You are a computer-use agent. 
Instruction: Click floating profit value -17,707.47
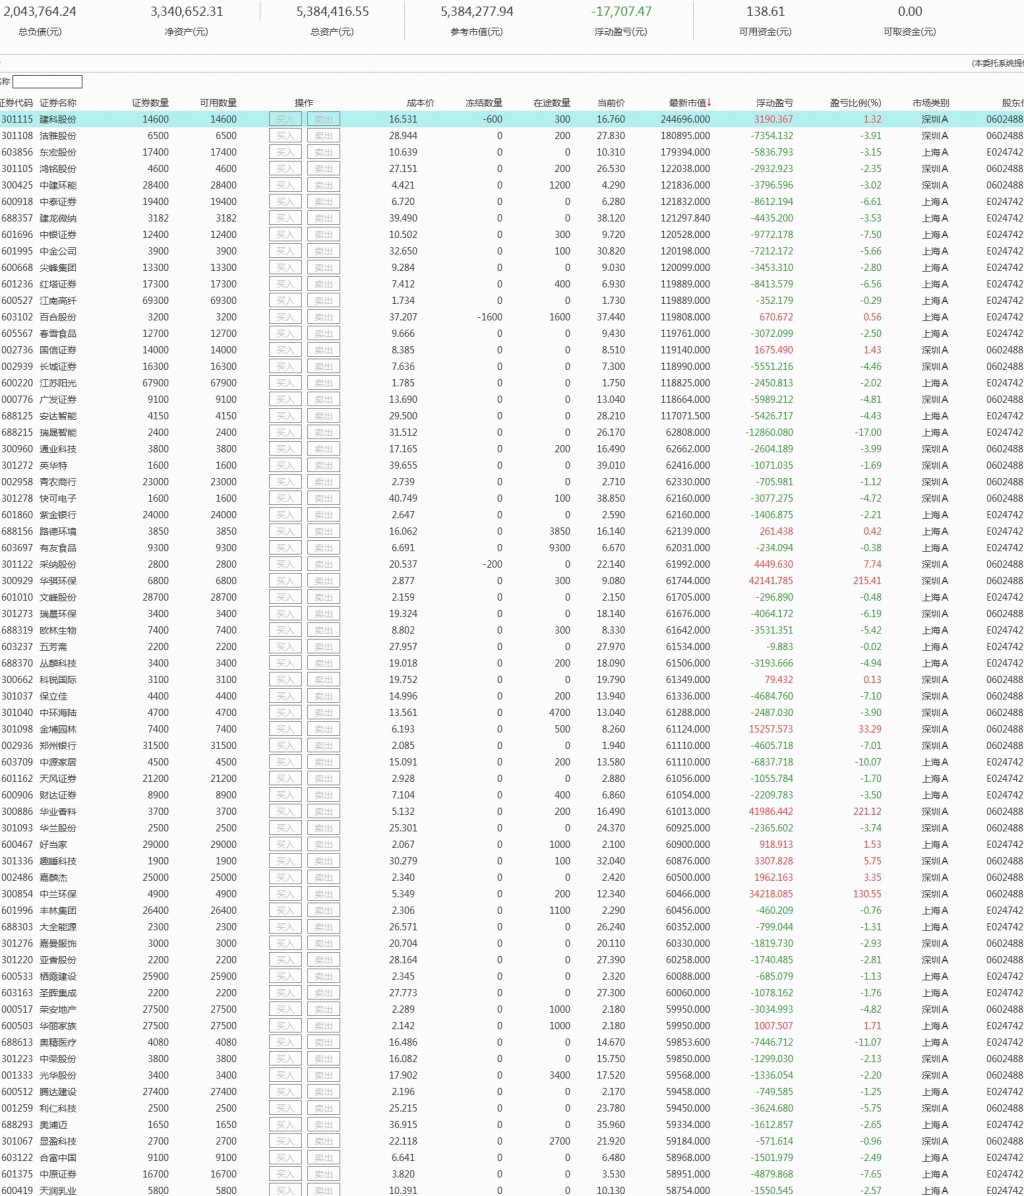pos(621,11)
